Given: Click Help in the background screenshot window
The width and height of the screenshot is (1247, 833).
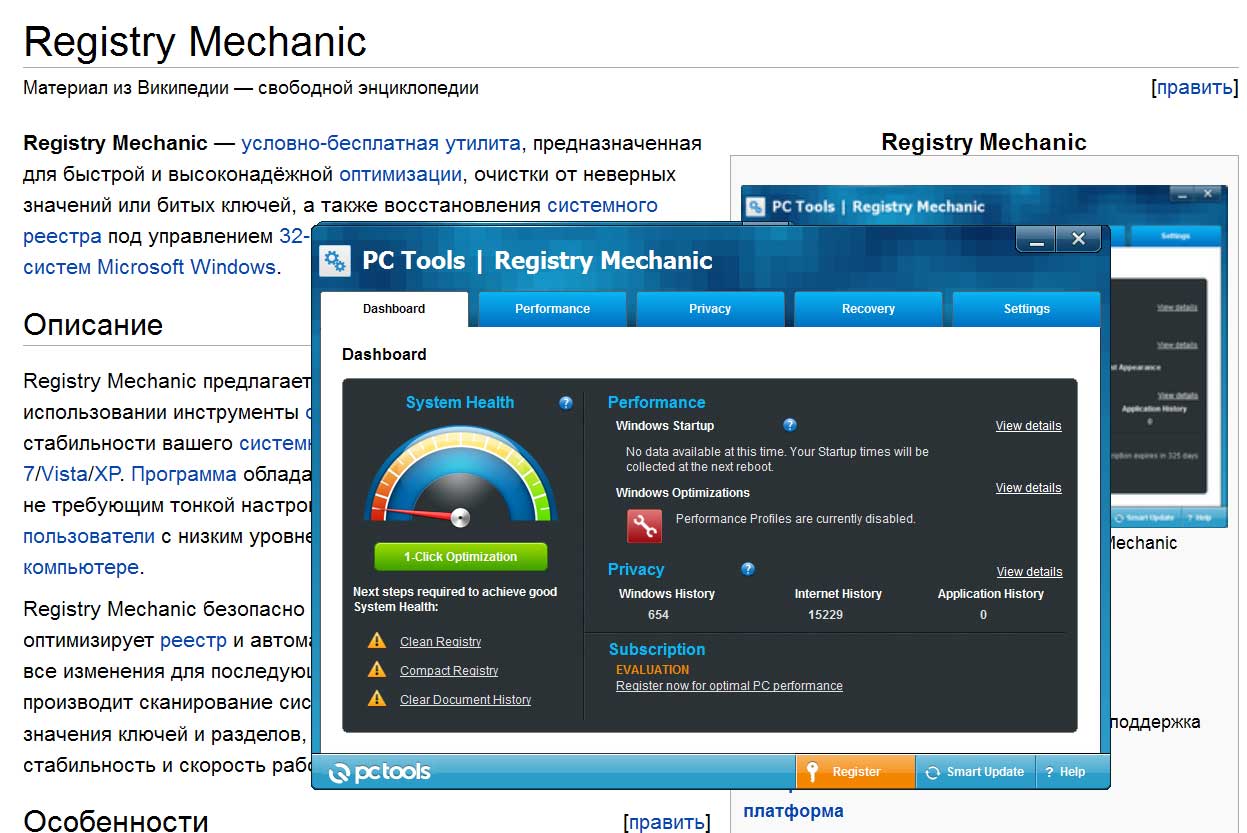Looking at the screenshot, I should [1200, 518].
